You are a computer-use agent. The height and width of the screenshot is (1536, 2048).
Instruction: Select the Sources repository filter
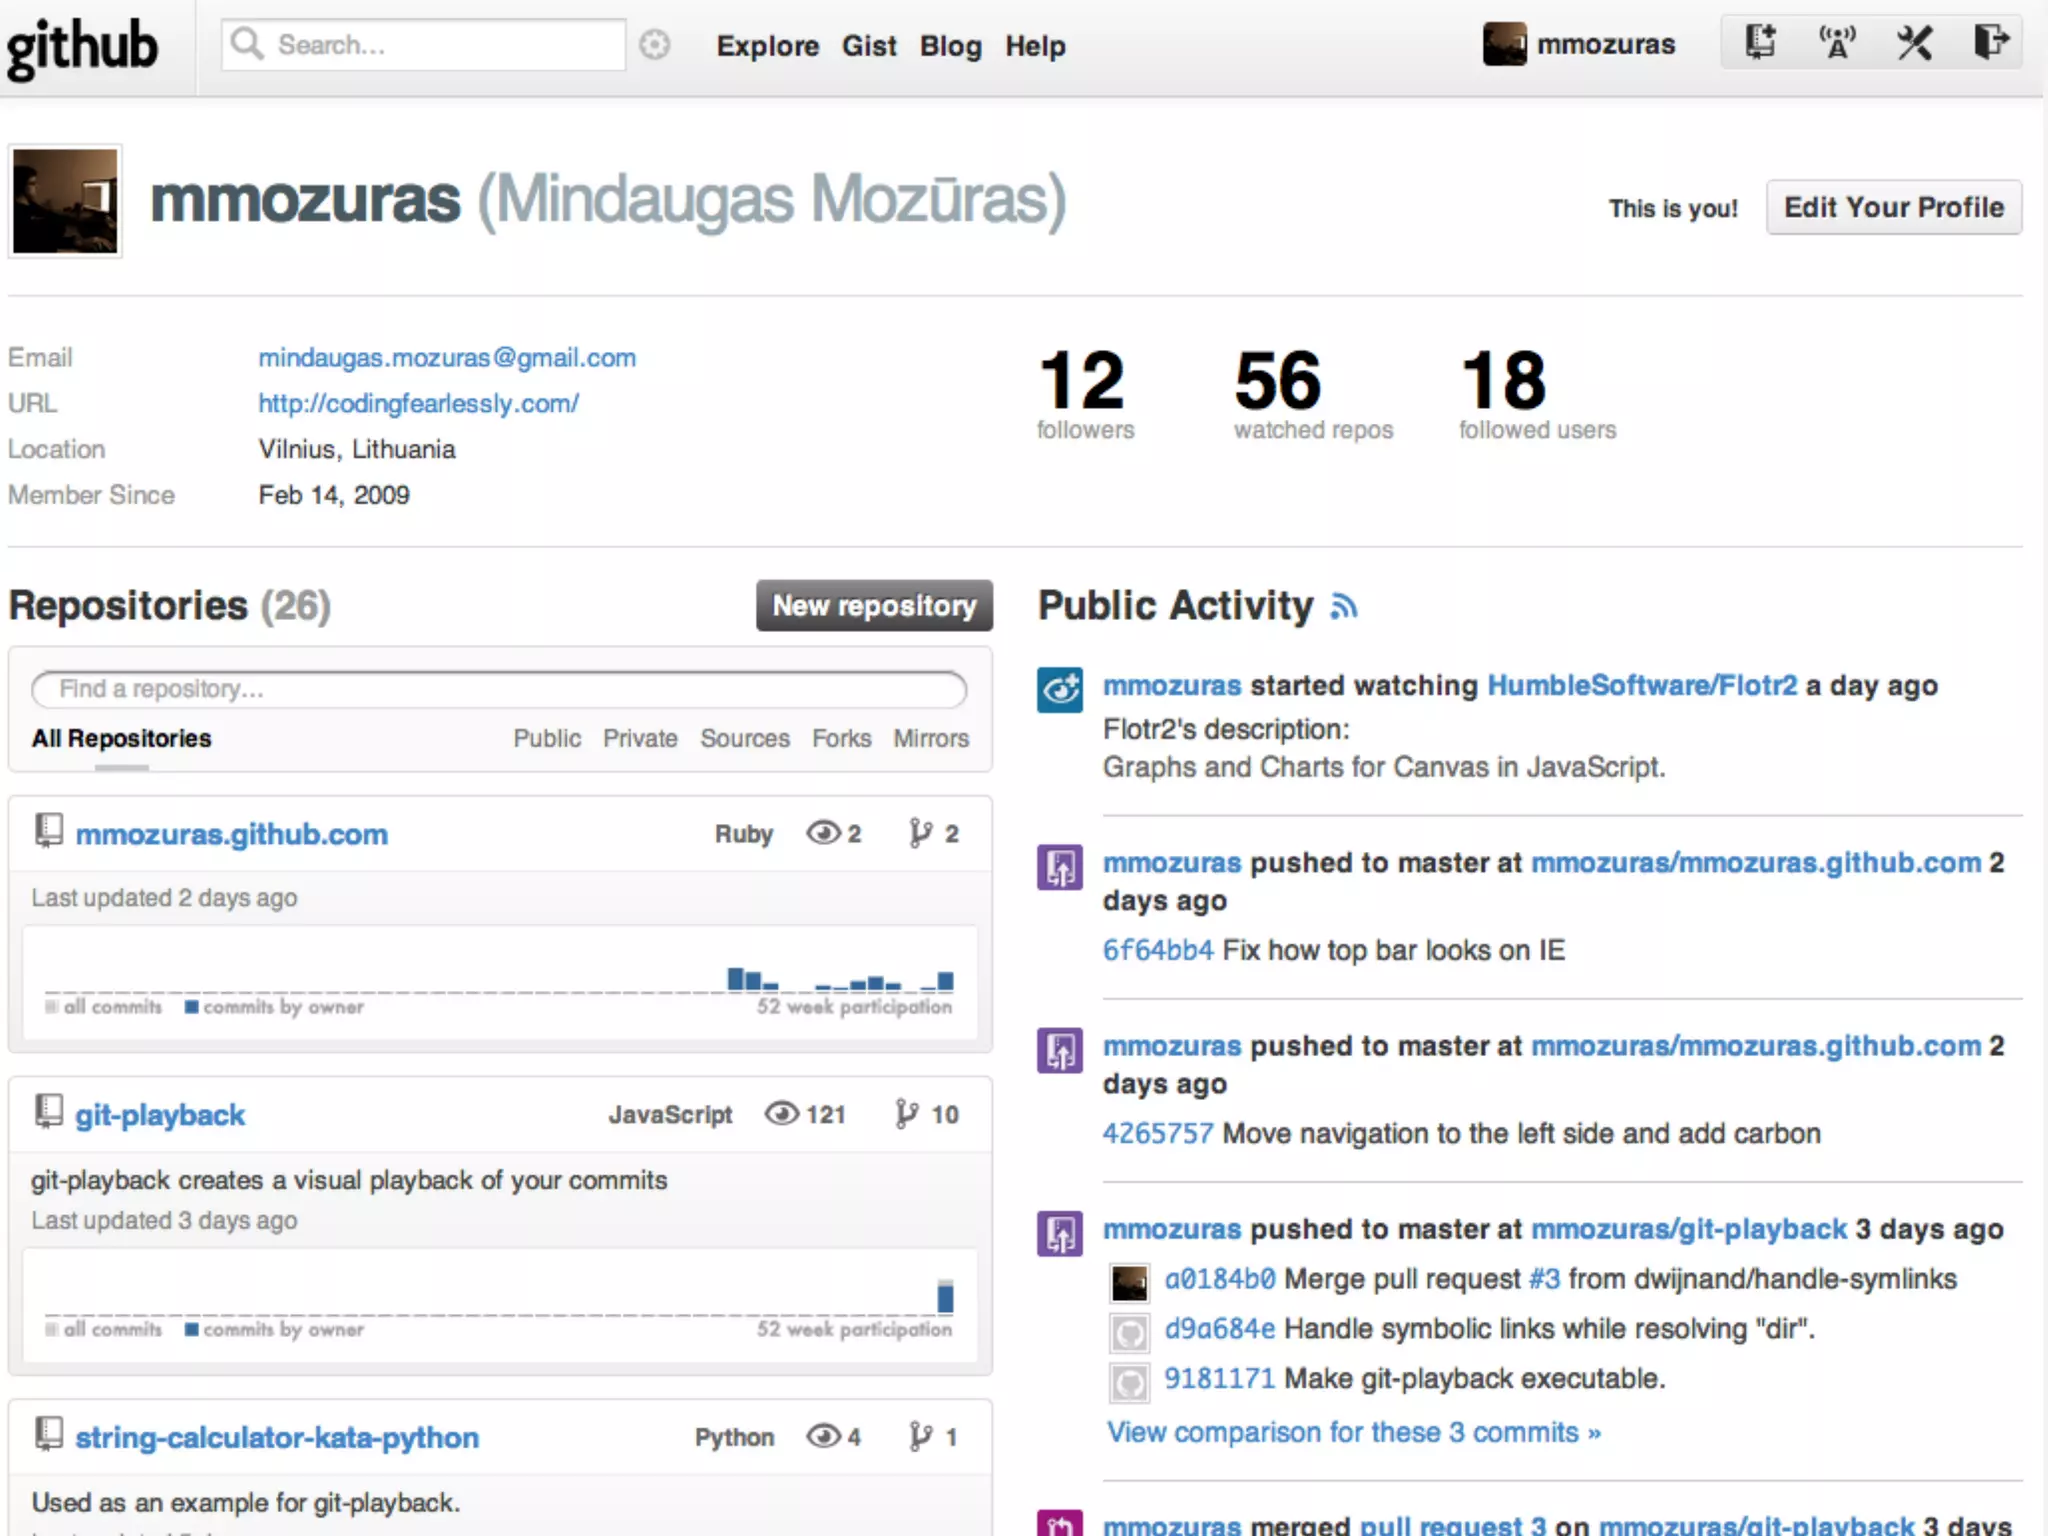(744, 738)
